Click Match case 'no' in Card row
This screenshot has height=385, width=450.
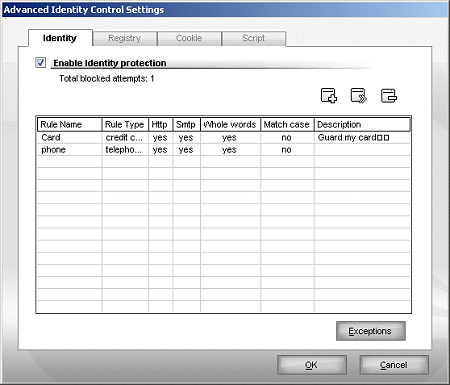pyautogui.click(x=287, y=137)
